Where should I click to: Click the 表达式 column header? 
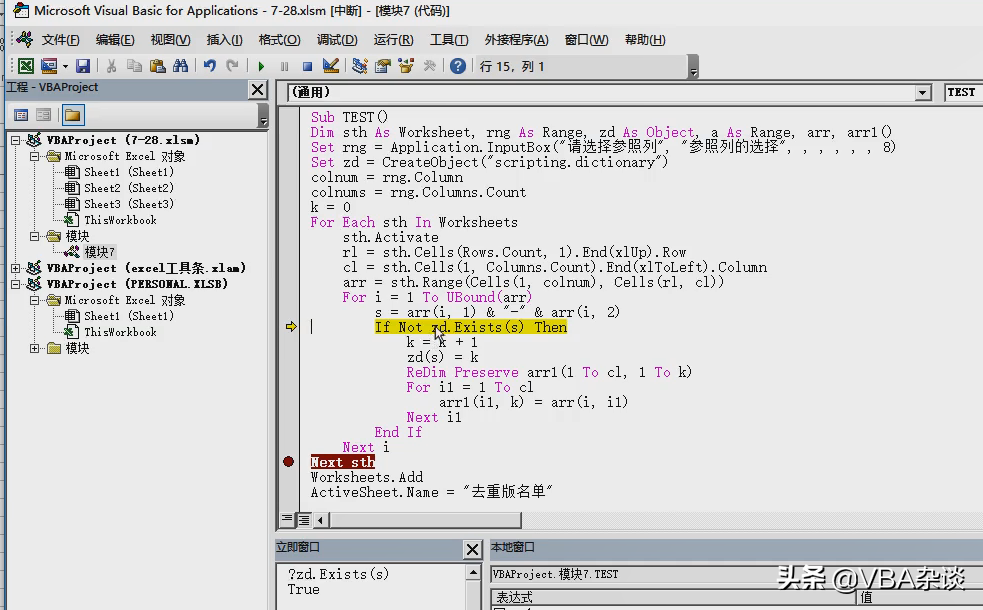point(674,597)
